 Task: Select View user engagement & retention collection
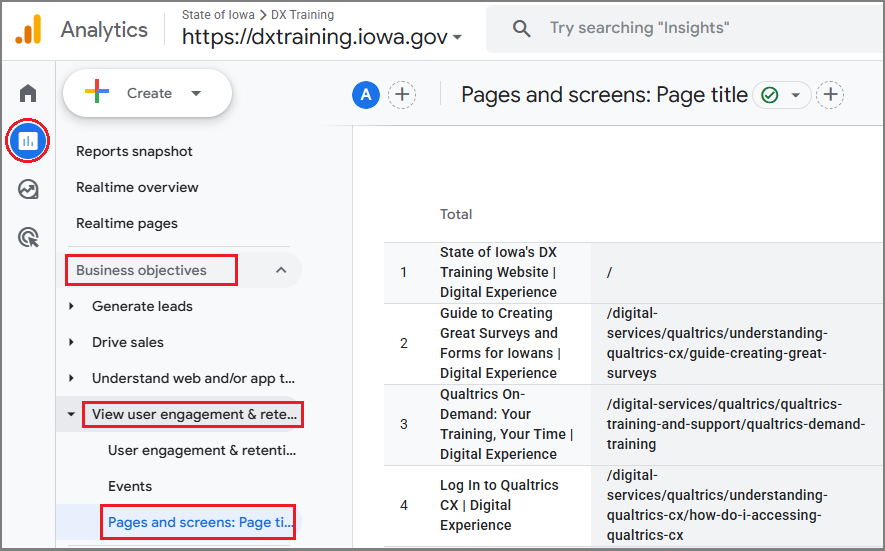[194, 414]
